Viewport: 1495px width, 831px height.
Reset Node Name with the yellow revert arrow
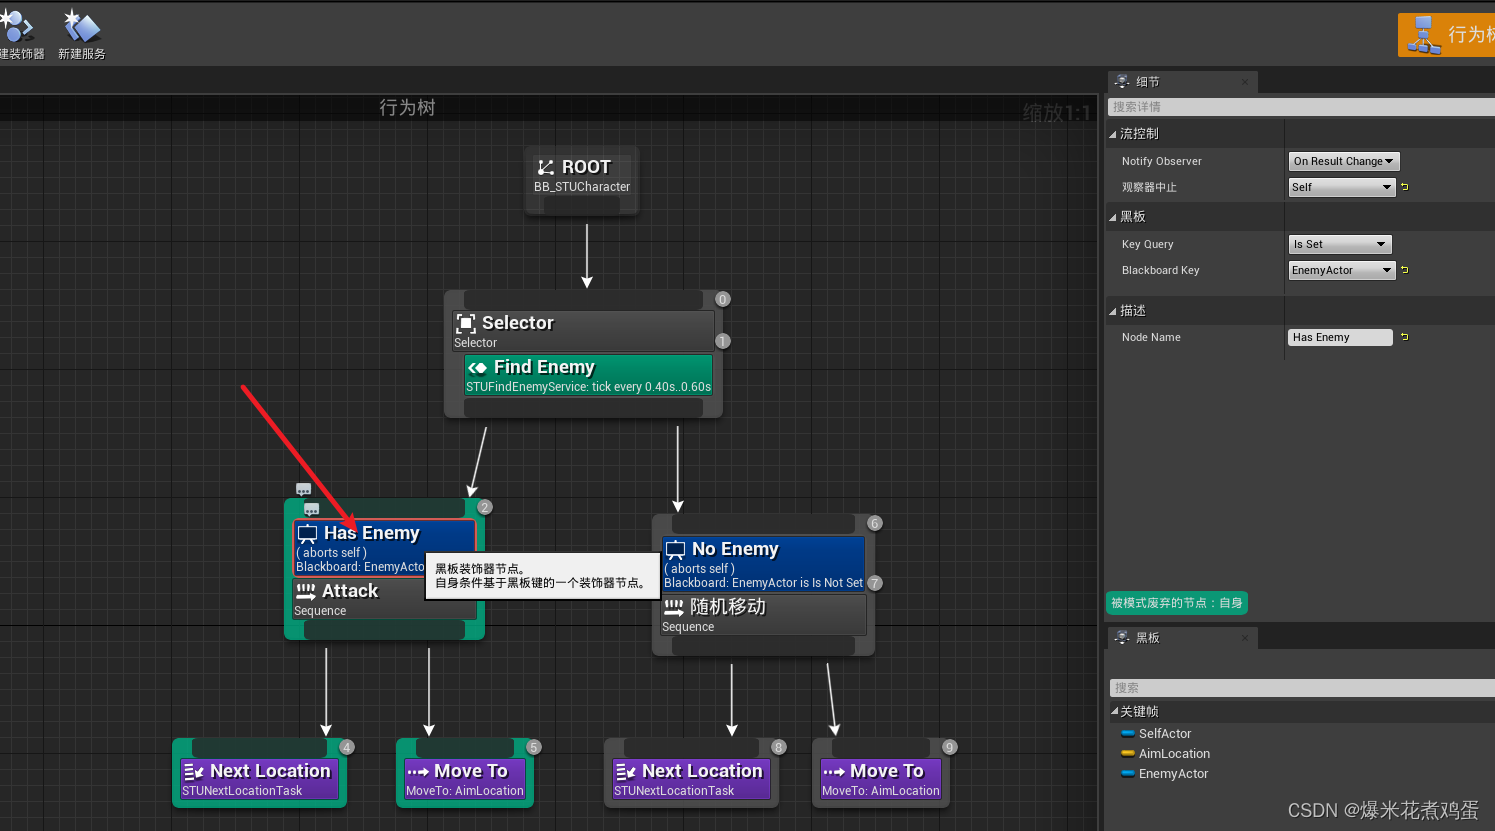[x=1405, y=337]
